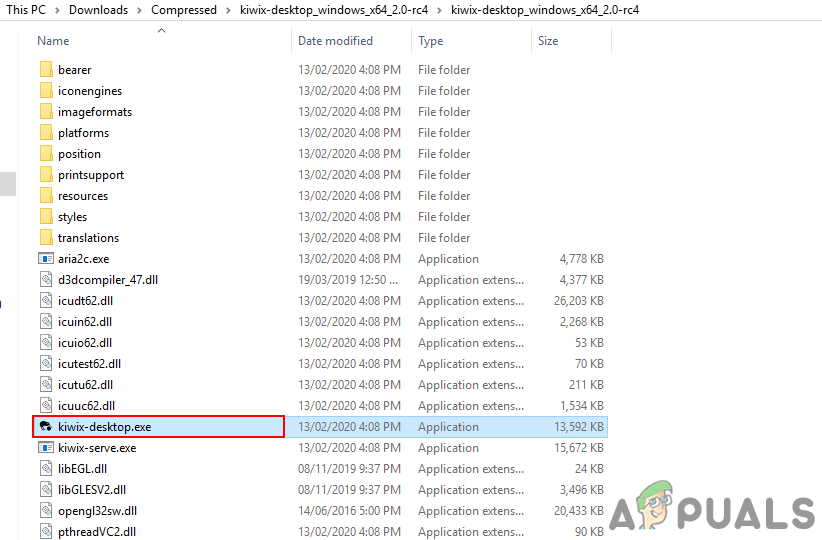Click the libEGL.dll file name
Image resolution: width=822 pixels, height=540 pixels.
point(82,469)
